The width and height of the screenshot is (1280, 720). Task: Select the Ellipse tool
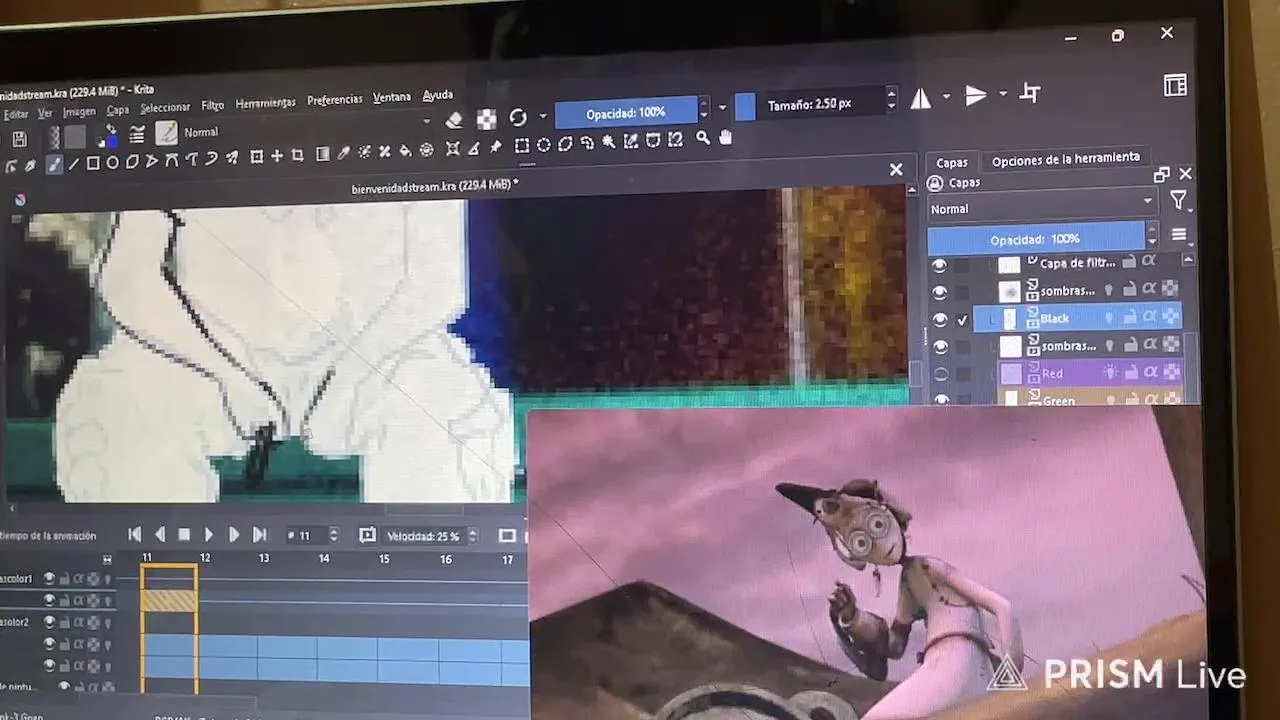(x=112, y=163)
